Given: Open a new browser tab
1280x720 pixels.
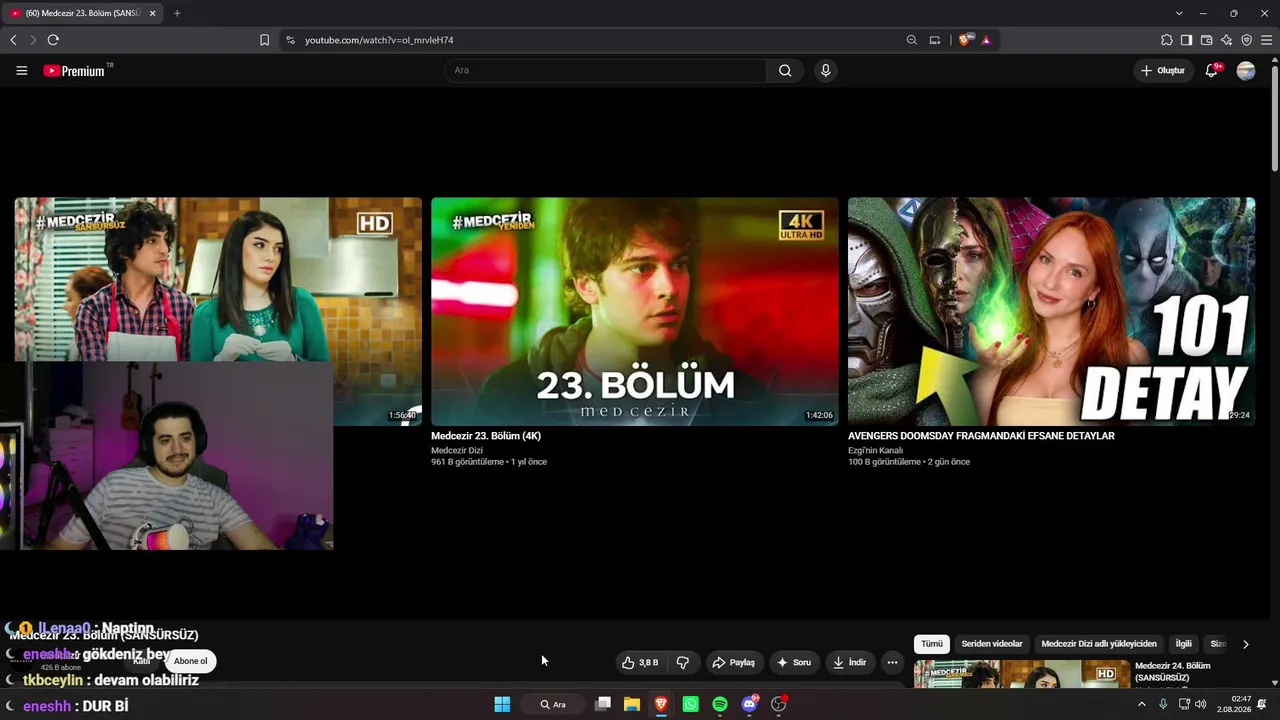Looking at the screenshot, I should (177, 13).
